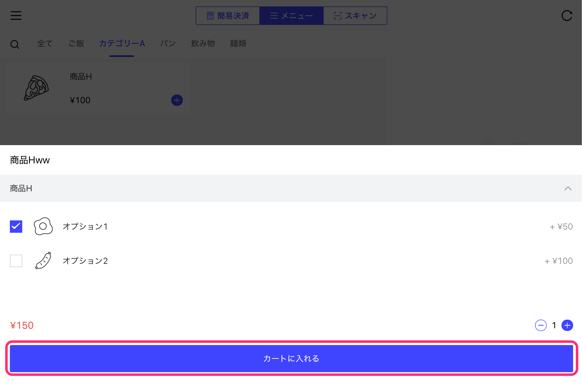This screenshot has height=387, width=582.
Task: Collapse the 商品H option group chevron
Action: tap(568, 188)
